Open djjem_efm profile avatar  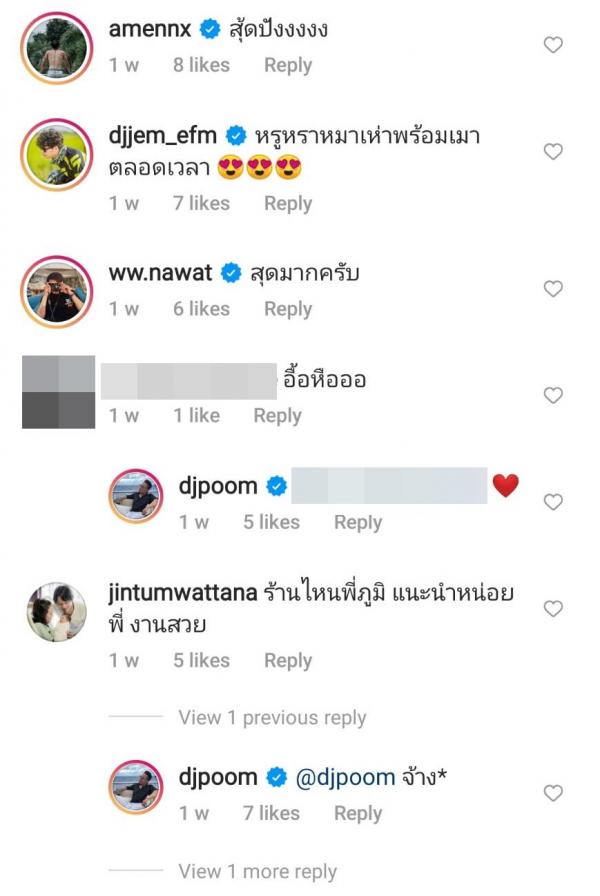57,155
